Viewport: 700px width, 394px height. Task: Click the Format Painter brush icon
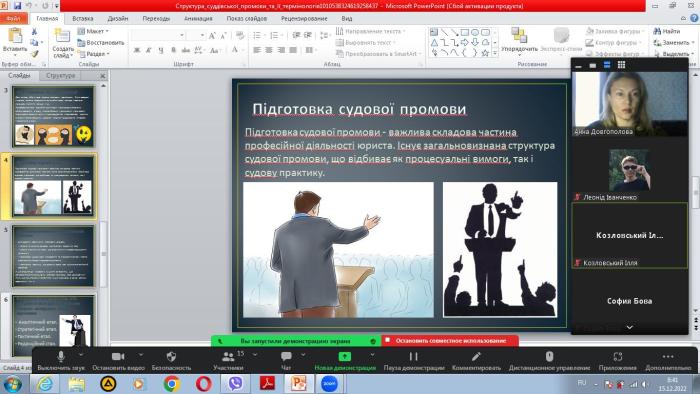34,54
